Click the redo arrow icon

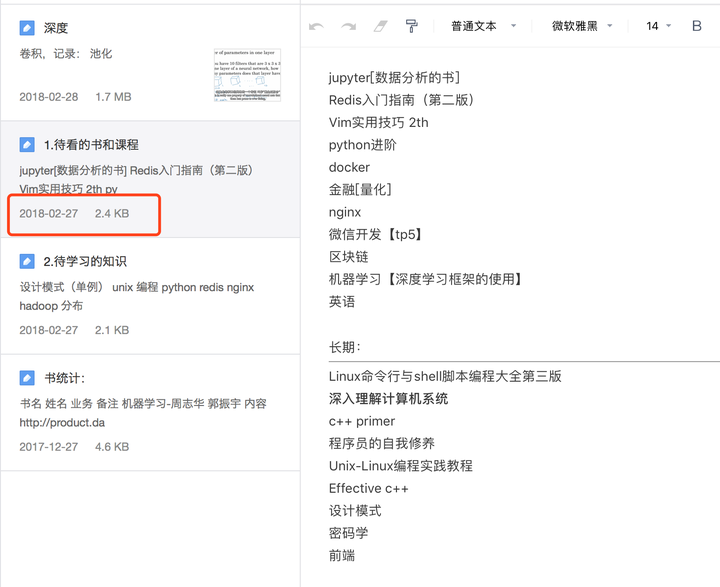coord(348,27)
